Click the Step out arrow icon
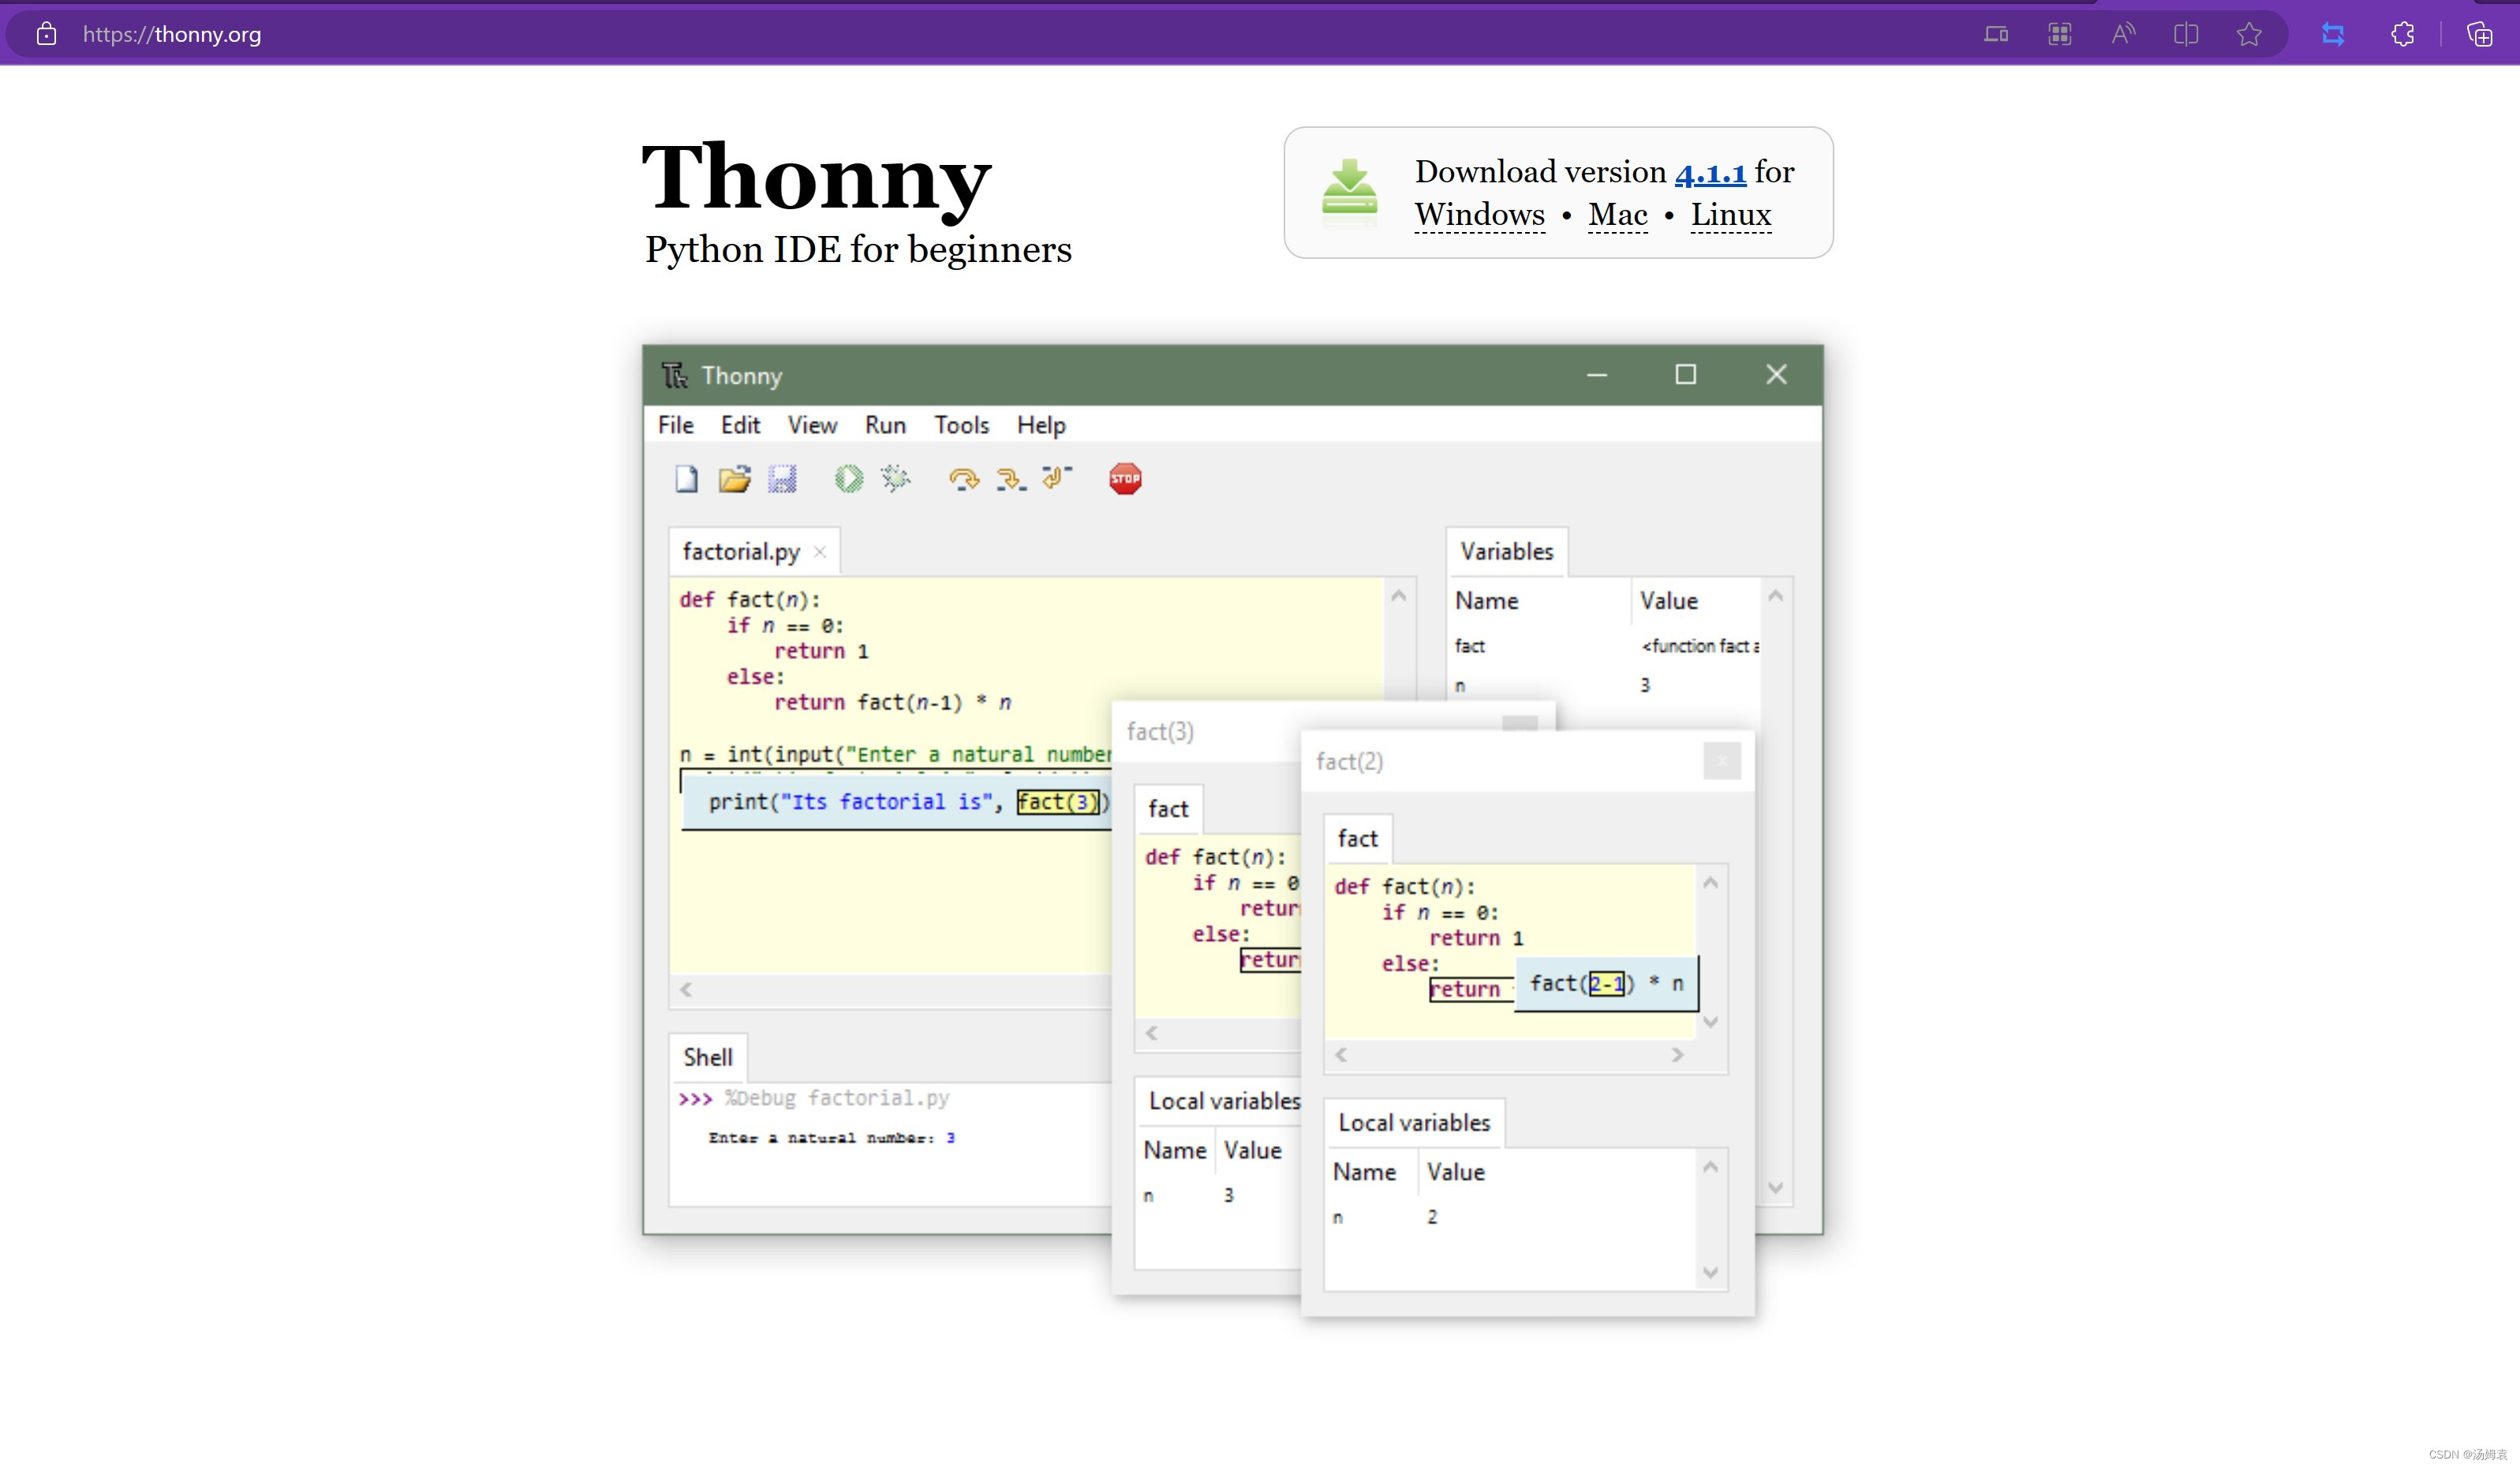 (x=1057, y=478)
